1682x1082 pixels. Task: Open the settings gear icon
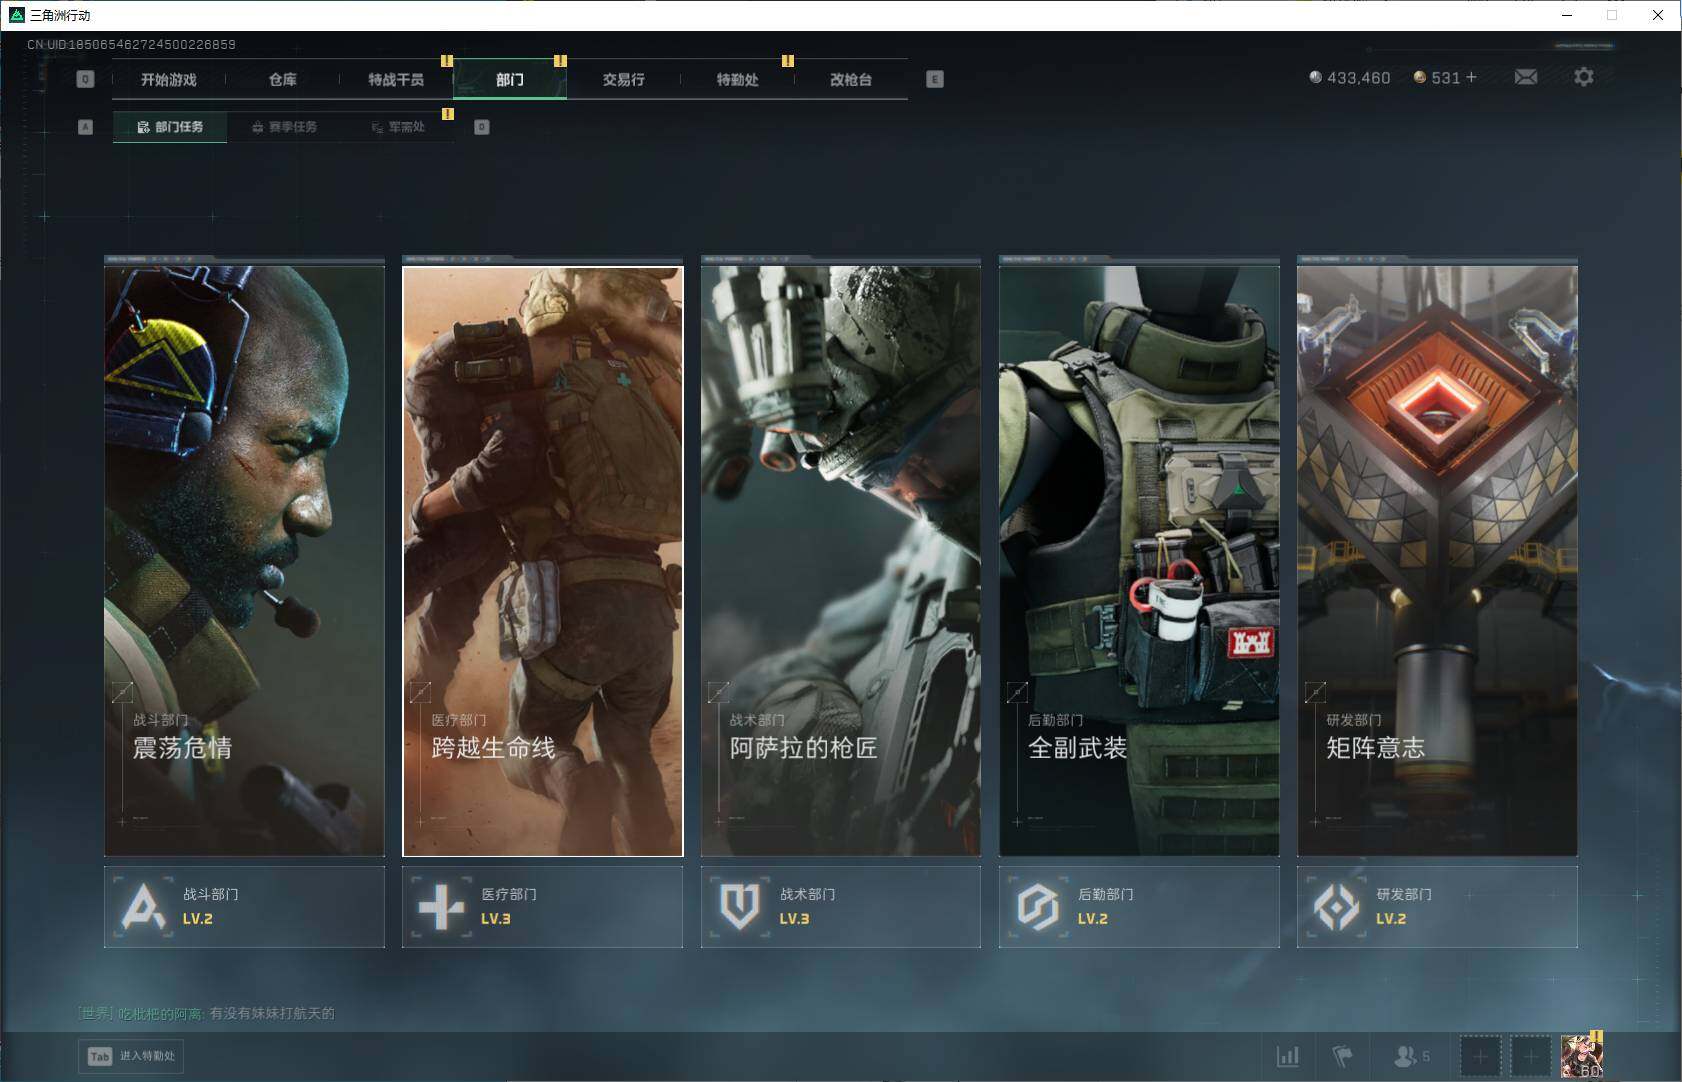(x=1583, y=77)
